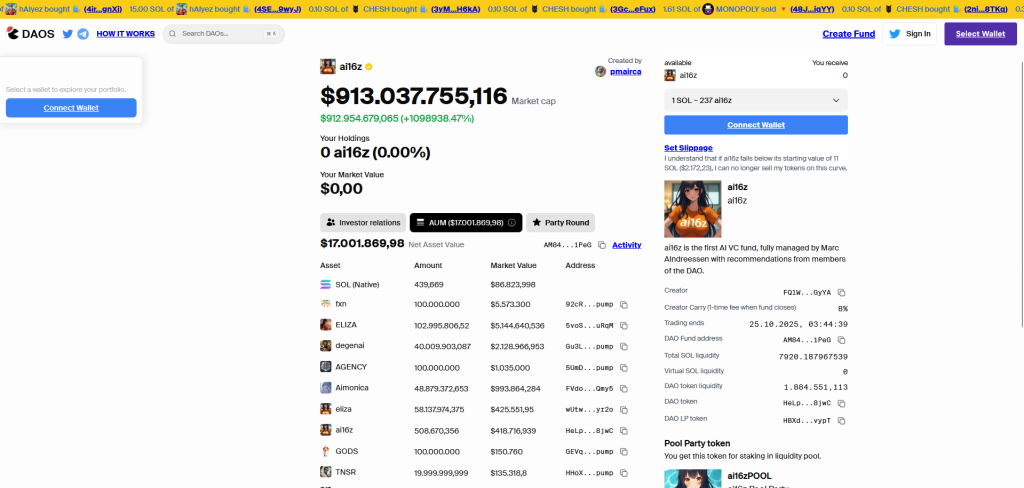Viewport: 1024px width, 488px height.
Task: Open the pmairca creator profile link
Action: click(625, 71)
